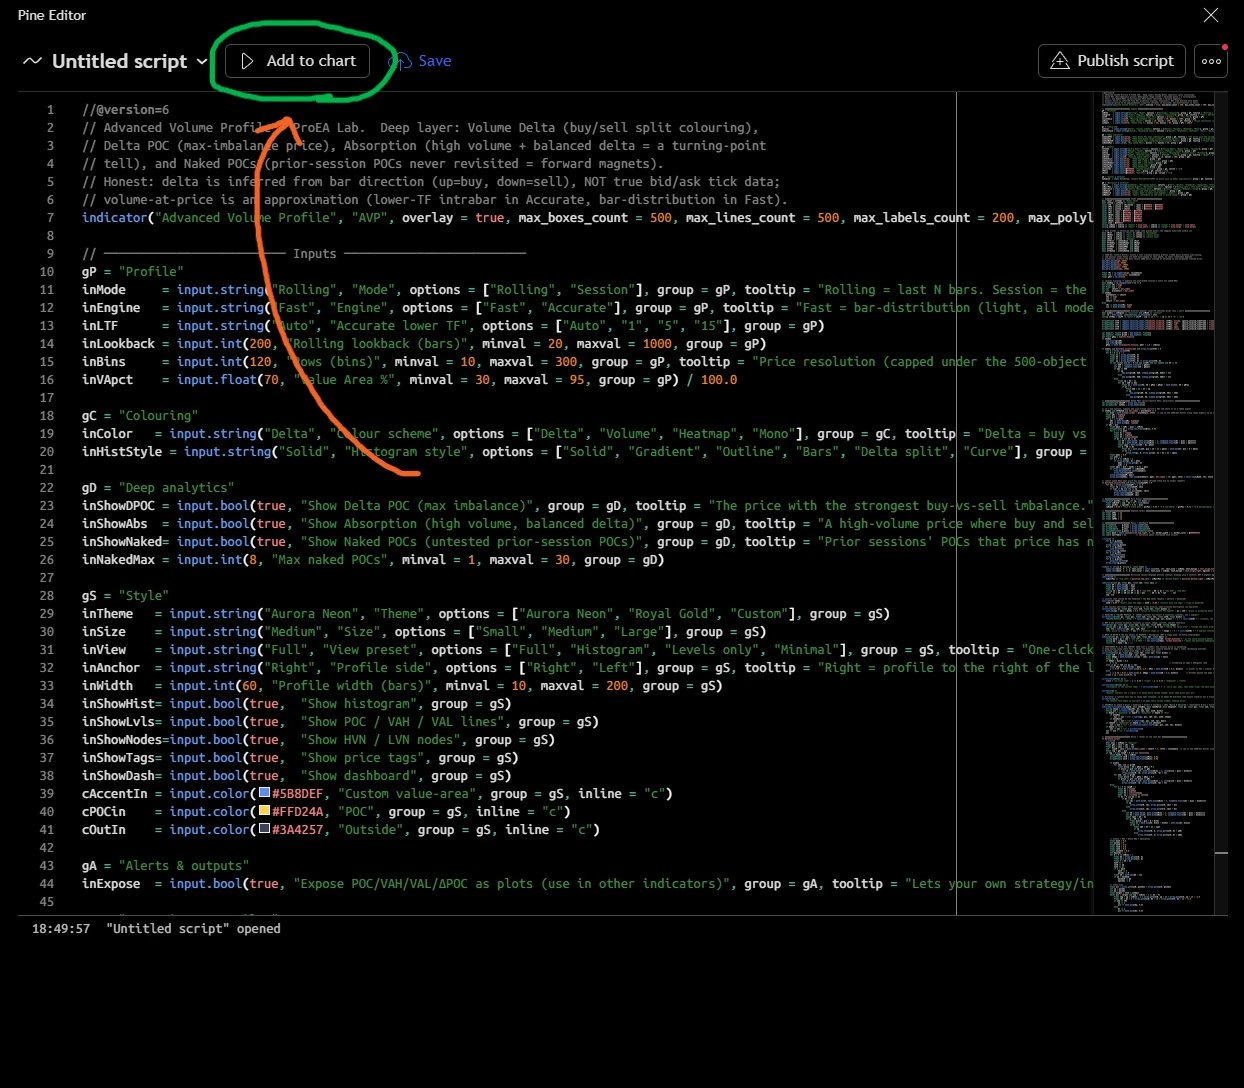Click the gA = "Alerts & outputs" line
The height and width of the screenshot is (1088, 1244).
[166, 865]
